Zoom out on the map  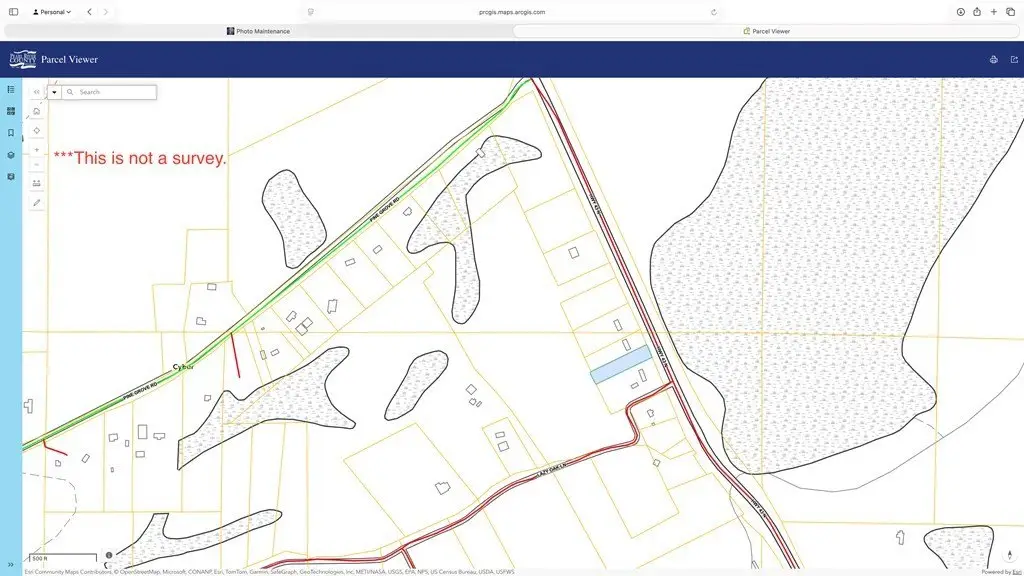pos(37,165)
